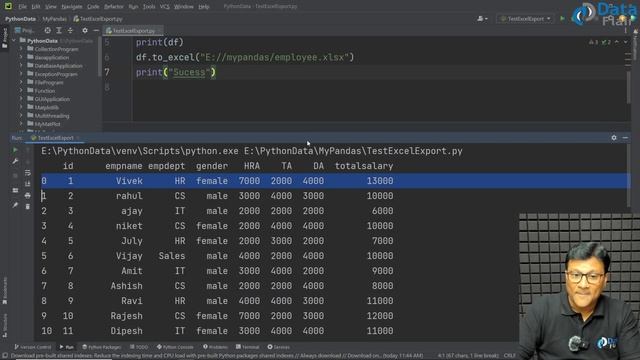
Task: Click the status bar tool window toggle icon
Action: click(4, 356)
